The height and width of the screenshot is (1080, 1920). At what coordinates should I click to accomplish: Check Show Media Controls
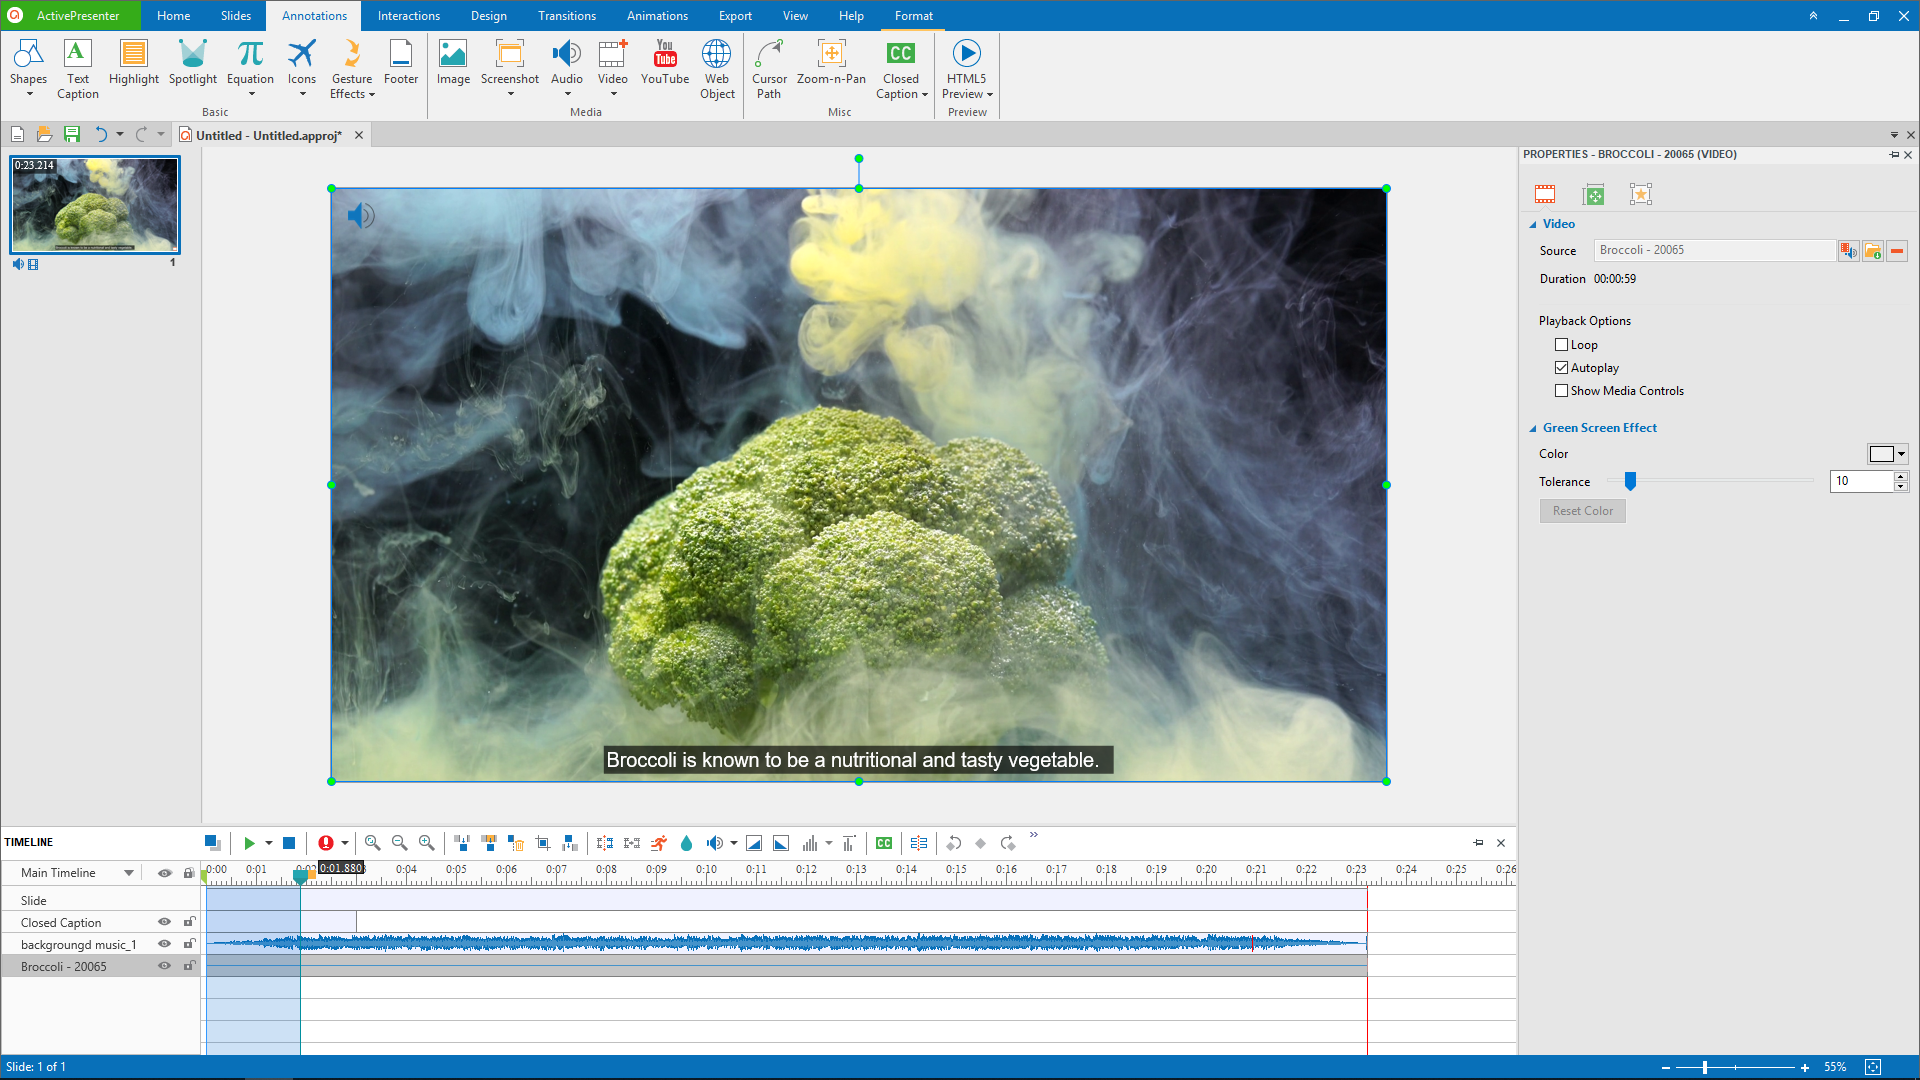click(1562, 390)
